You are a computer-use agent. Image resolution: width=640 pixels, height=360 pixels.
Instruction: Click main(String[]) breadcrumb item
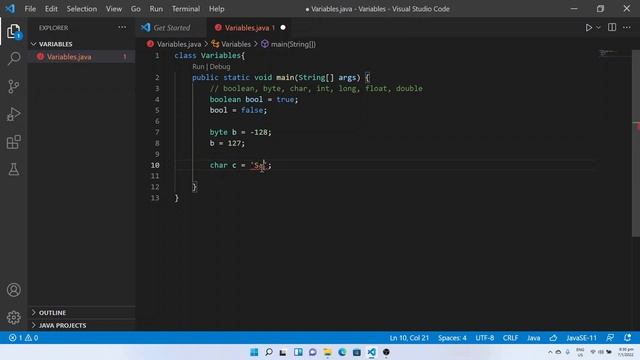(x=293, y=44)
